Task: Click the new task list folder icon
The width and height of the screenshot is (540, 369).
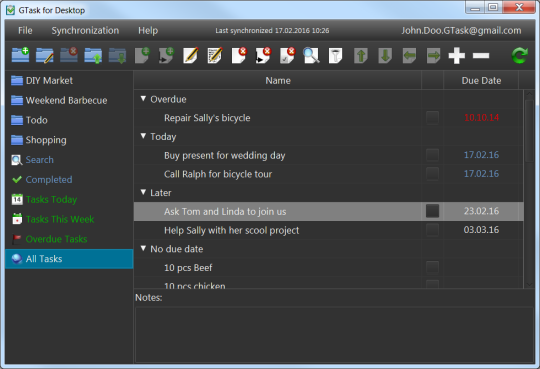Action: [x=20, y=55]
